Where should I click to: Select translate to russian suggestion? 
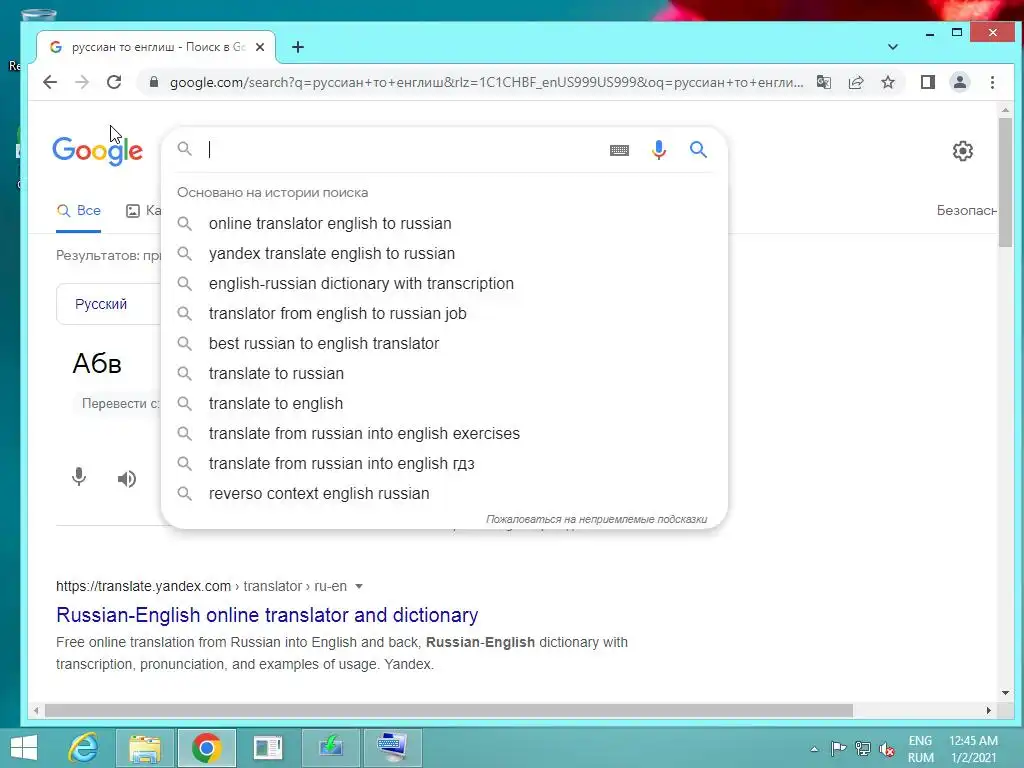point(444,374)
